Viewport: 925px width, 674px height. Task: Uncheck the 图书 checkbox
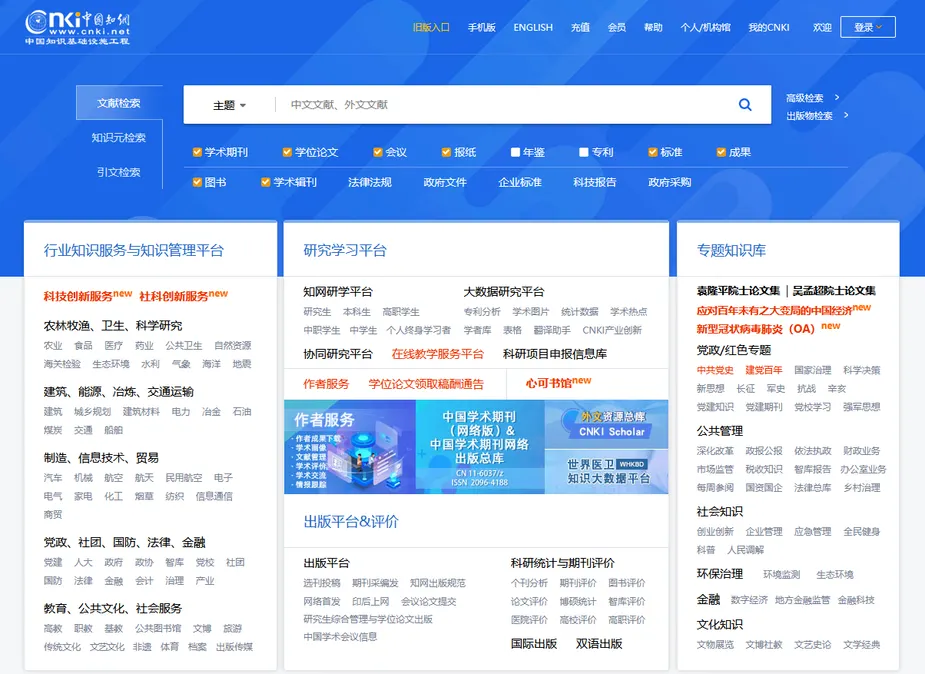(x=197, y=182)
